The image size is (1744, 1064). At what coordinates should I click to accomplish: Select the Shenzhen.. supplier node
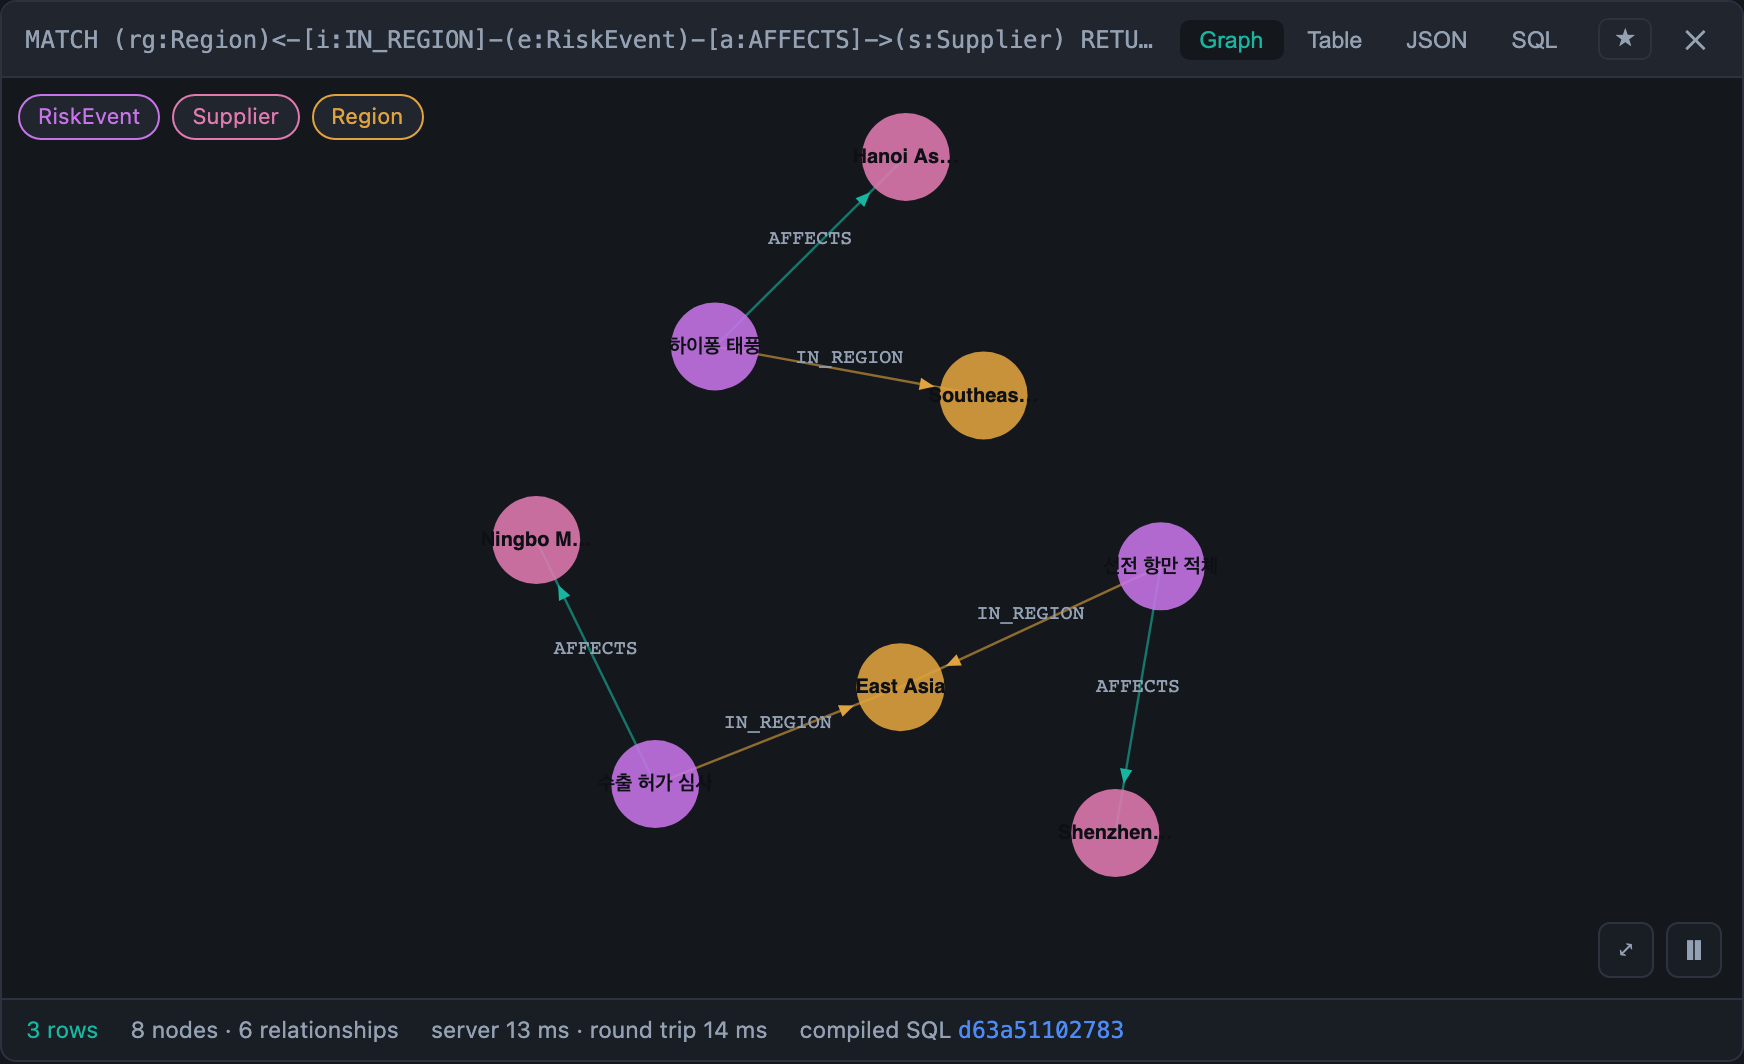[1115, 833]
